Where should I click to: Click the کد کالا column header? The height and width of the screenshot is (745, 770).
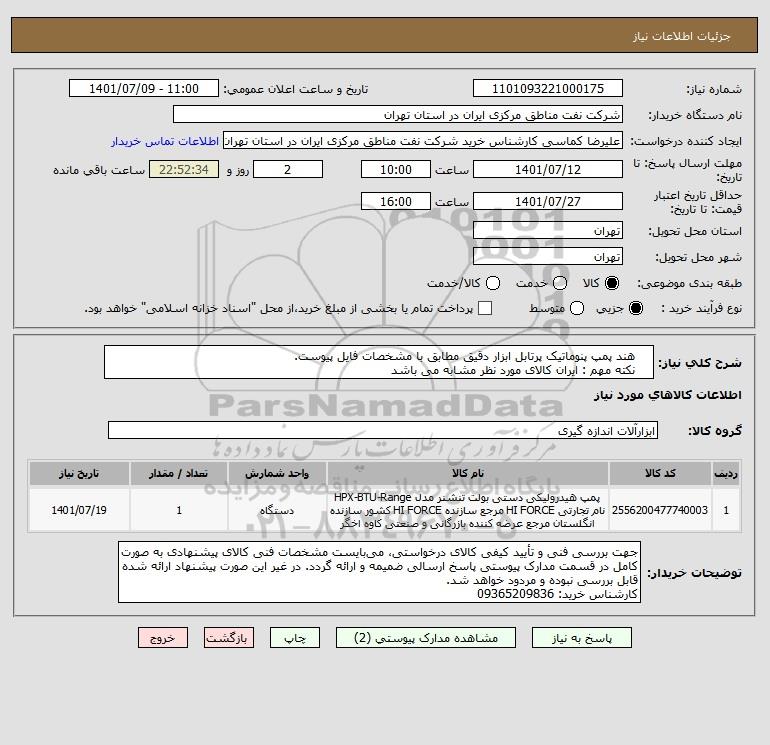point(660,473)
